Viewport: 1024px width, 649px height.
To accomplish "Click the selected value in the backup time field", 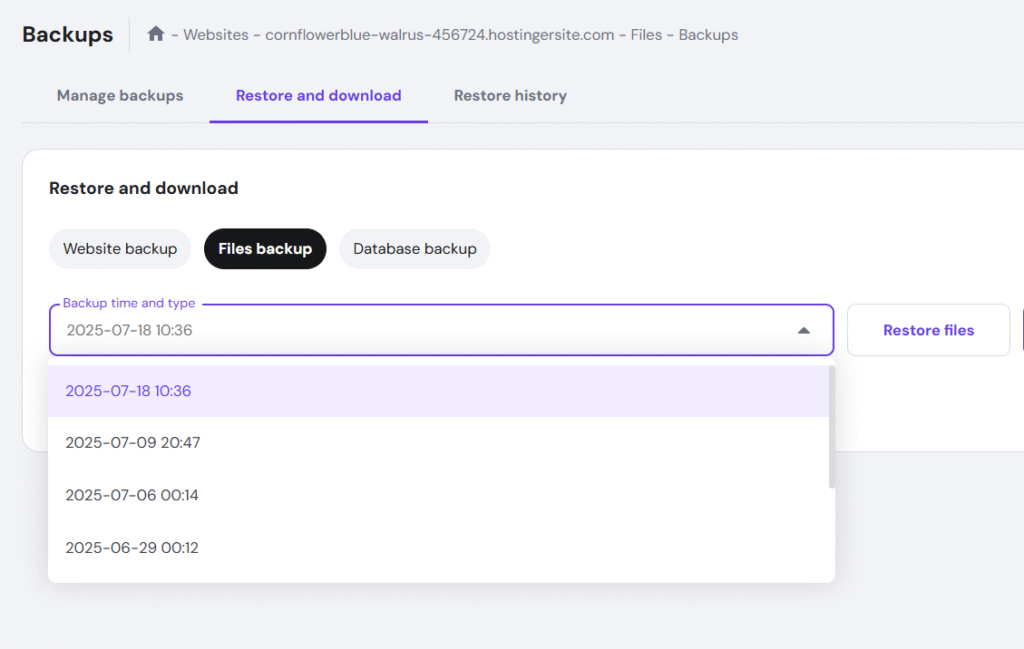I will (129, 330).
